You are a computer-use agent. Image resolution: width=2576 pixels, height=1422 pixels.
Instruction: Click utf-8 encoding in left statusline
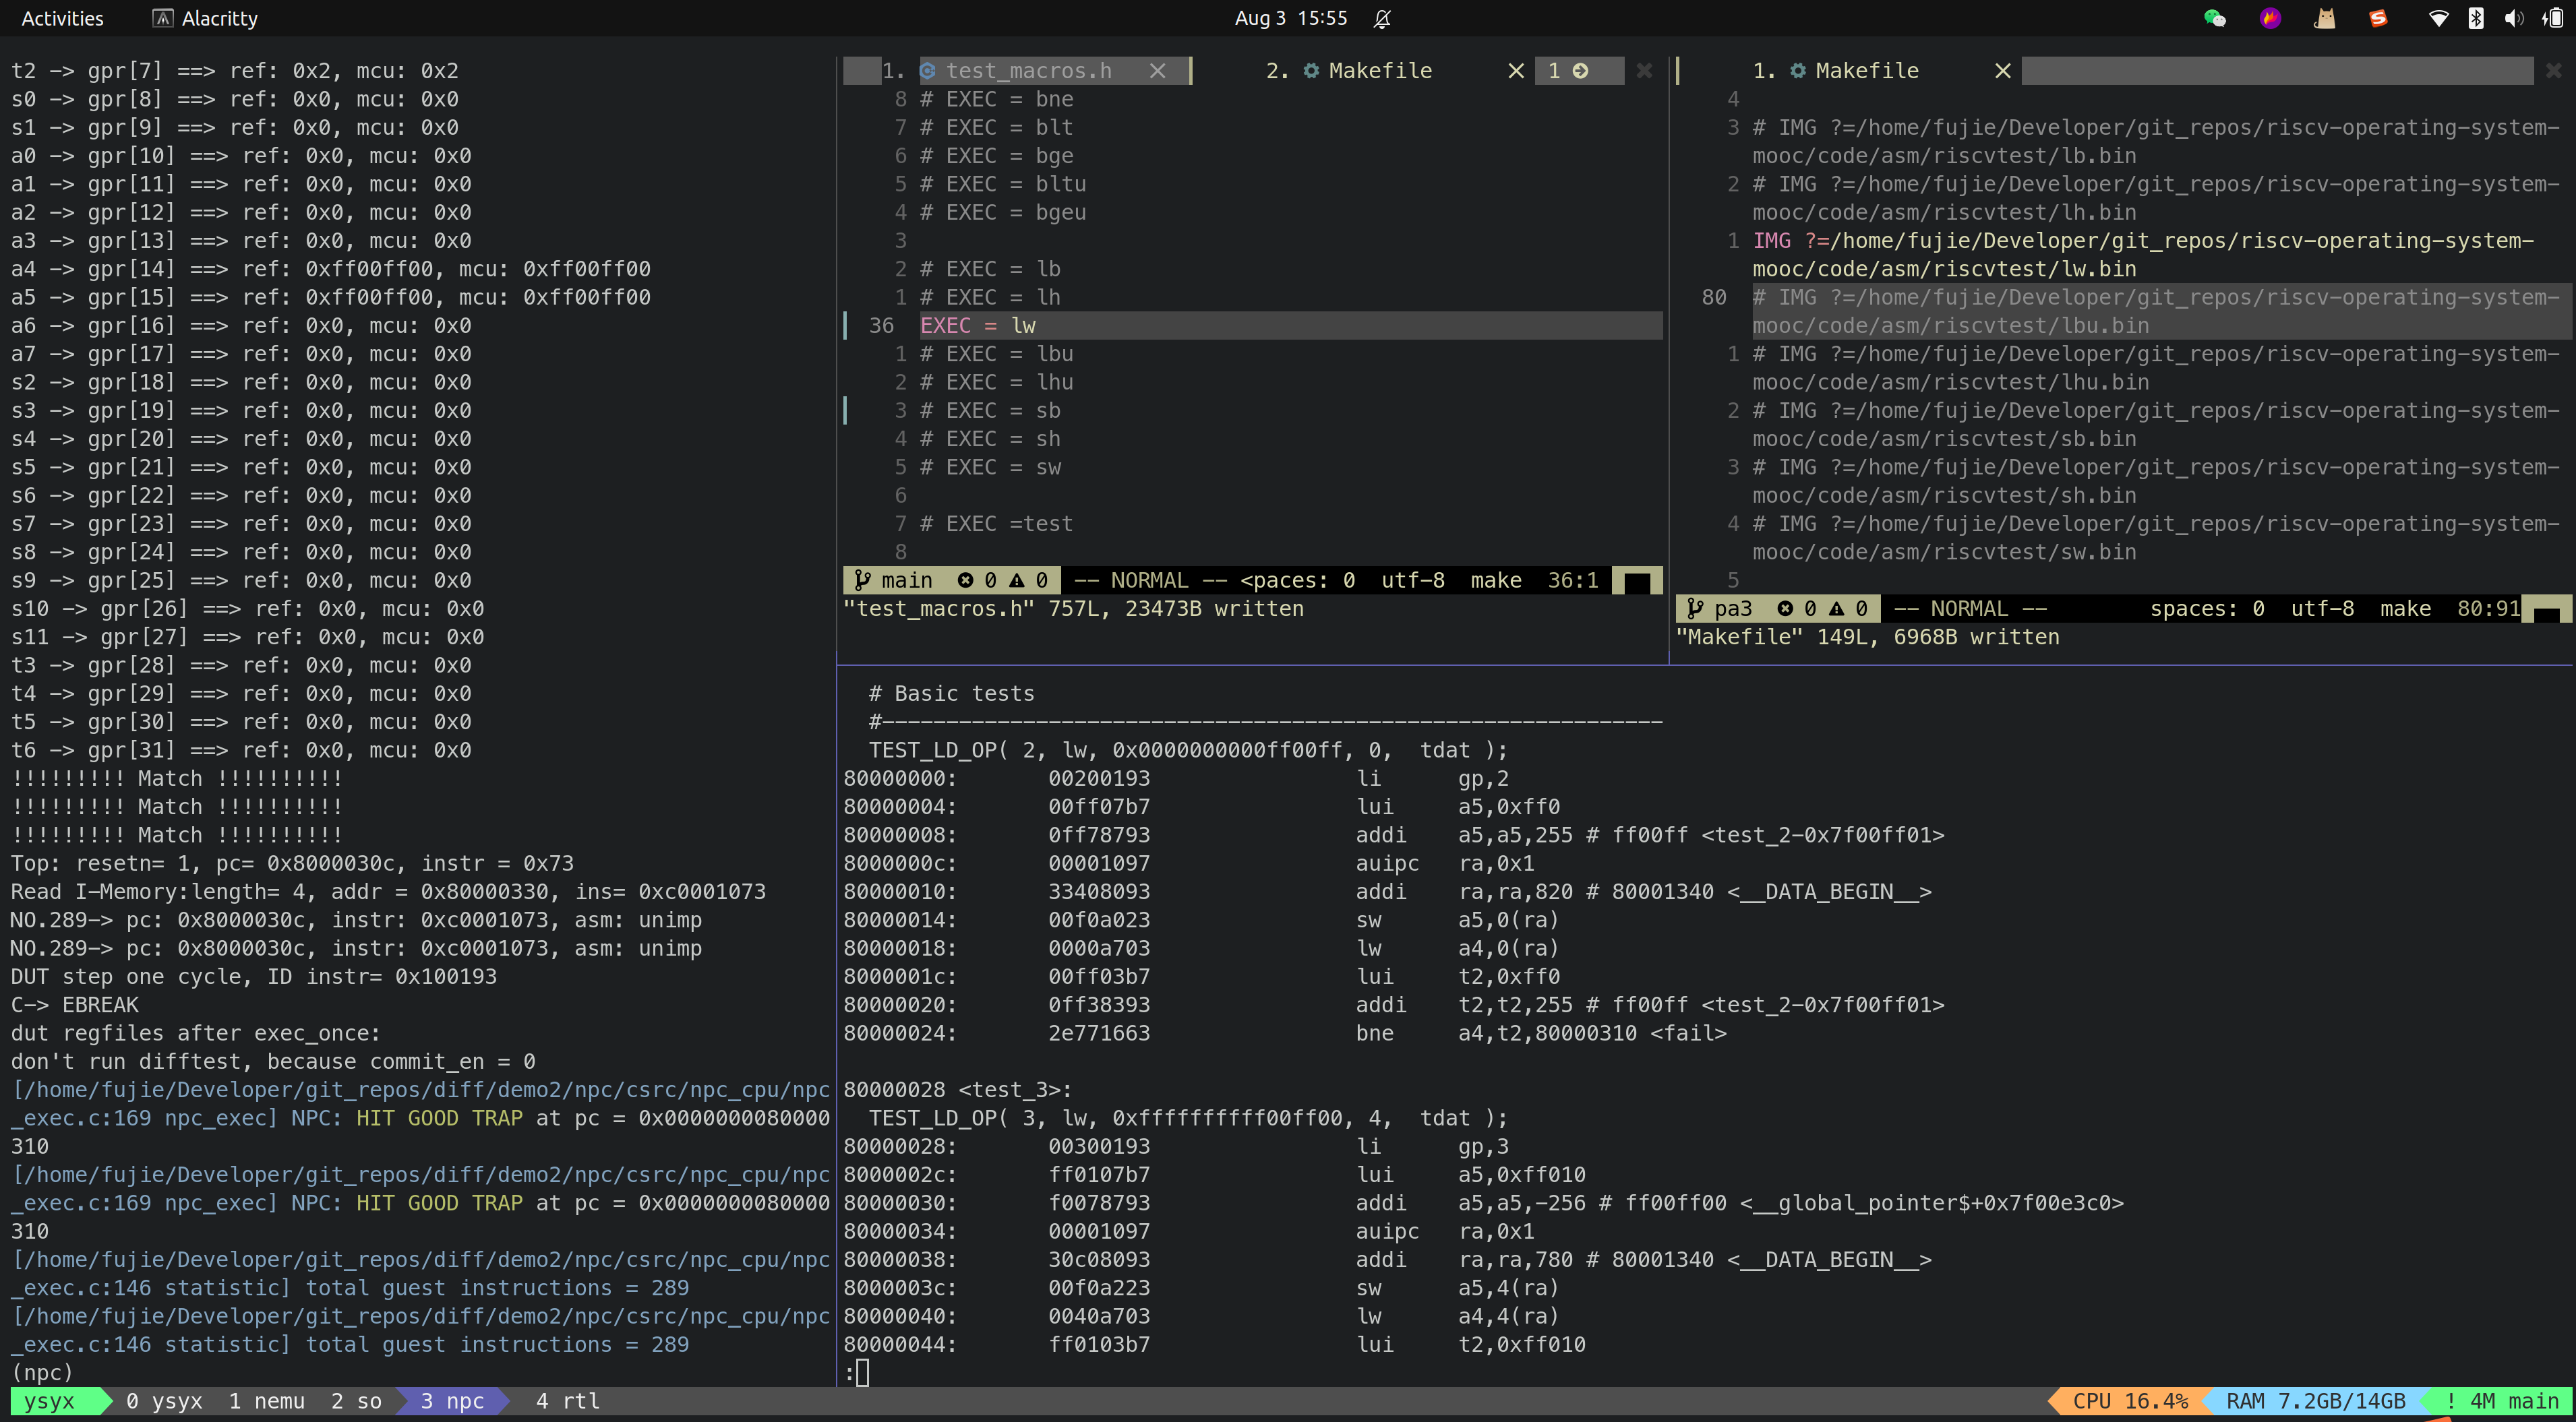point(1412,580)
